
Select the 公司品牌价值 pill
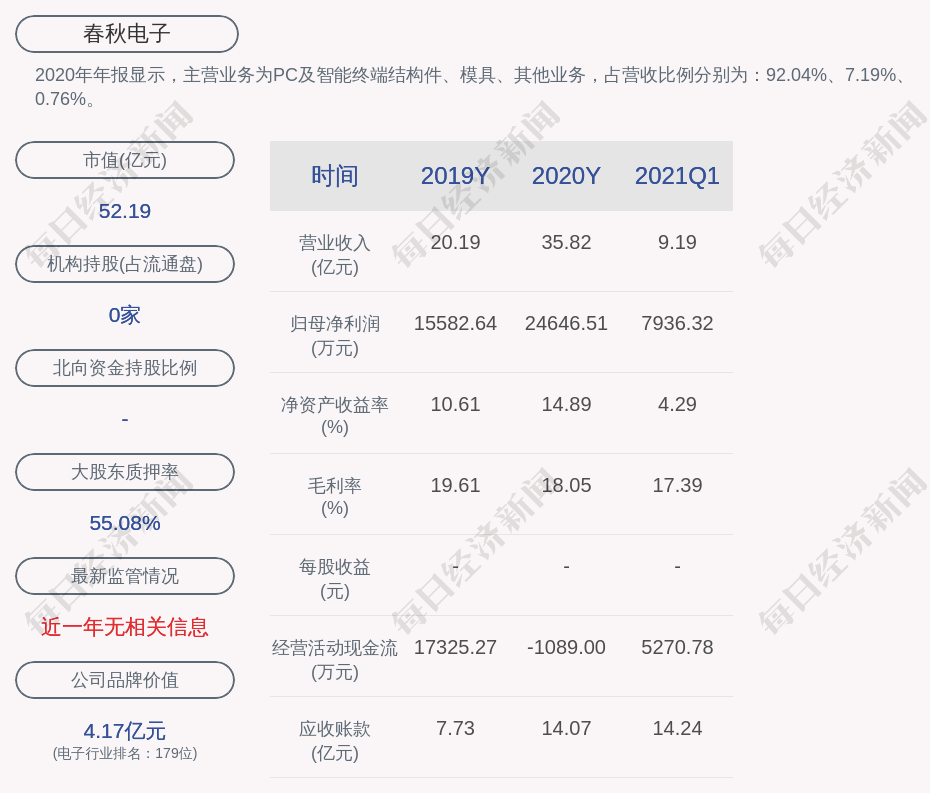coord(125,680)
